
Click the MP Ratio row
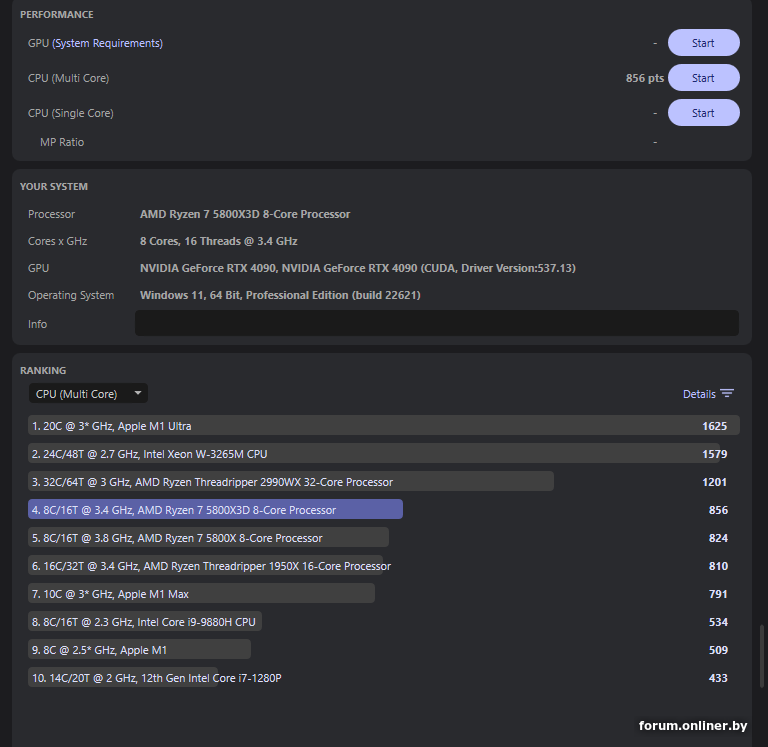[x=62, y=142]
